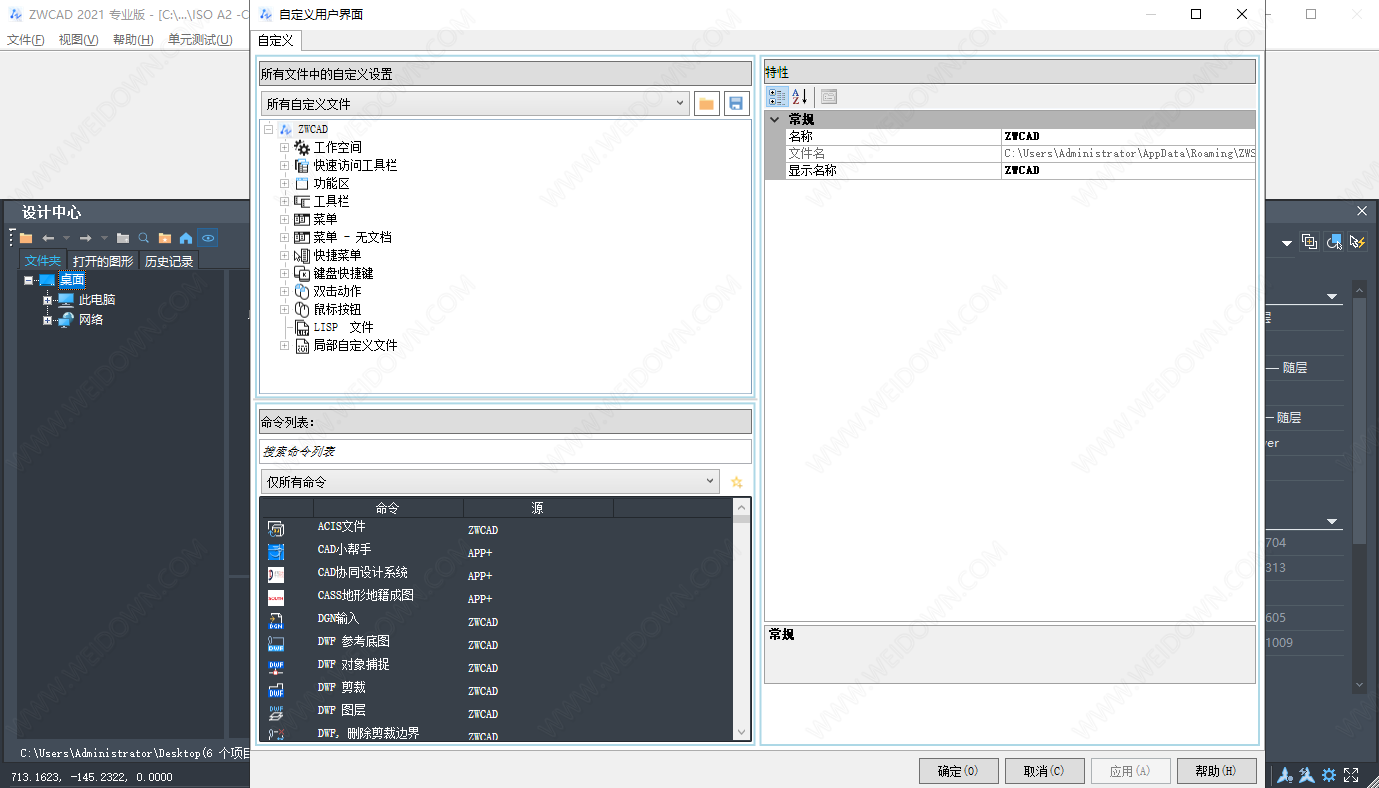Expand the 工作空间 tree node

pyautogui.click(x=284, y=148)
